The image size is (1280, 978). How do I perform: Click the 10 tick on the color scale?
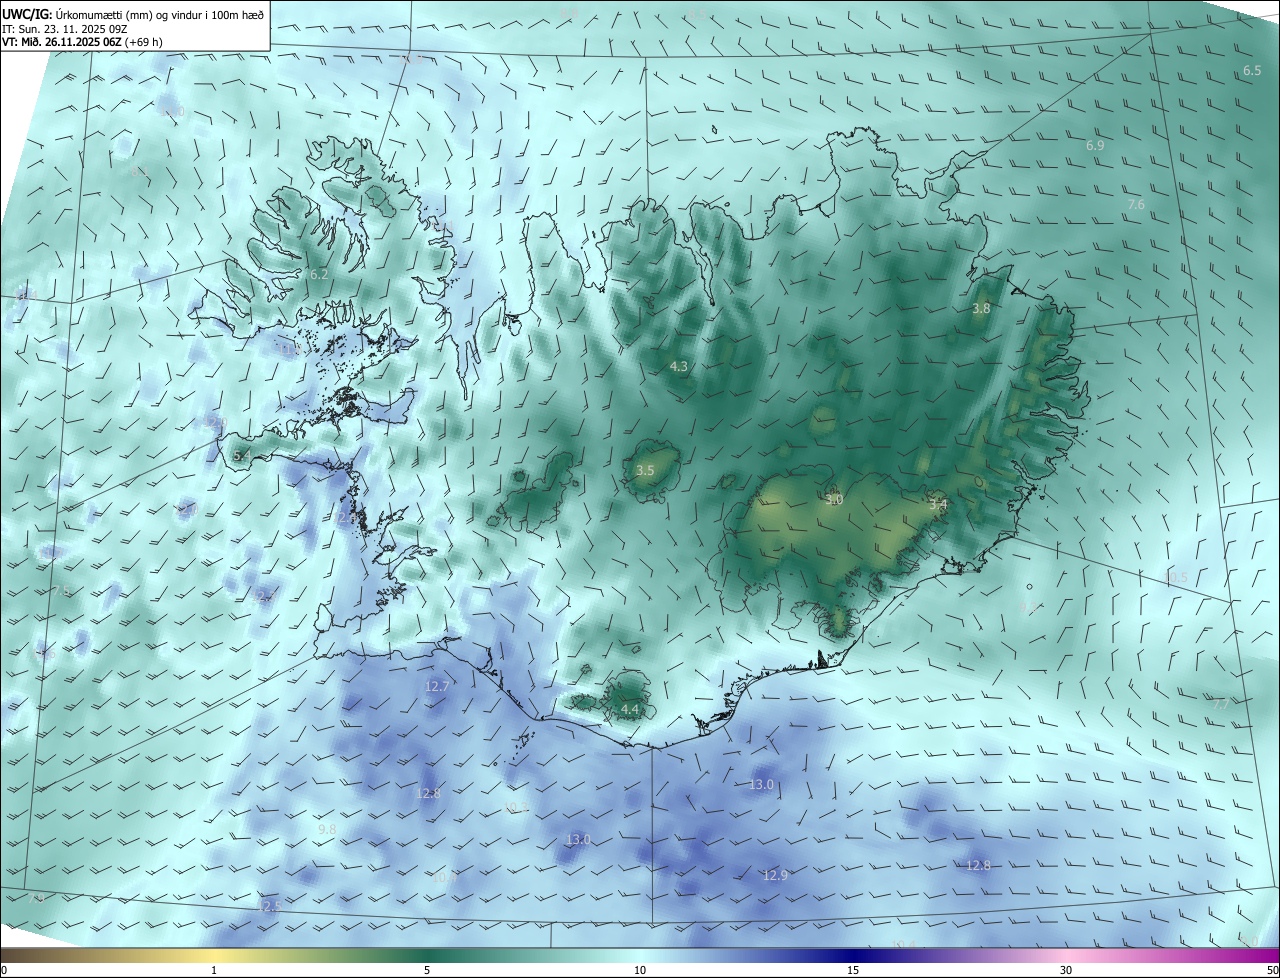(640, 970)
